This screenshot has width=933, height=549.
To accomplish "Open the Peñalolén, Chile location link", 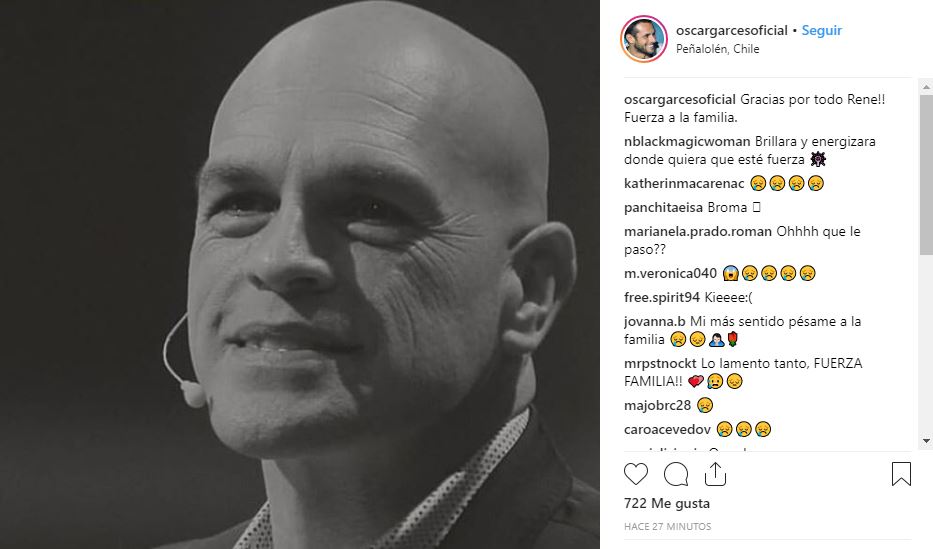I will coord(717,49).
